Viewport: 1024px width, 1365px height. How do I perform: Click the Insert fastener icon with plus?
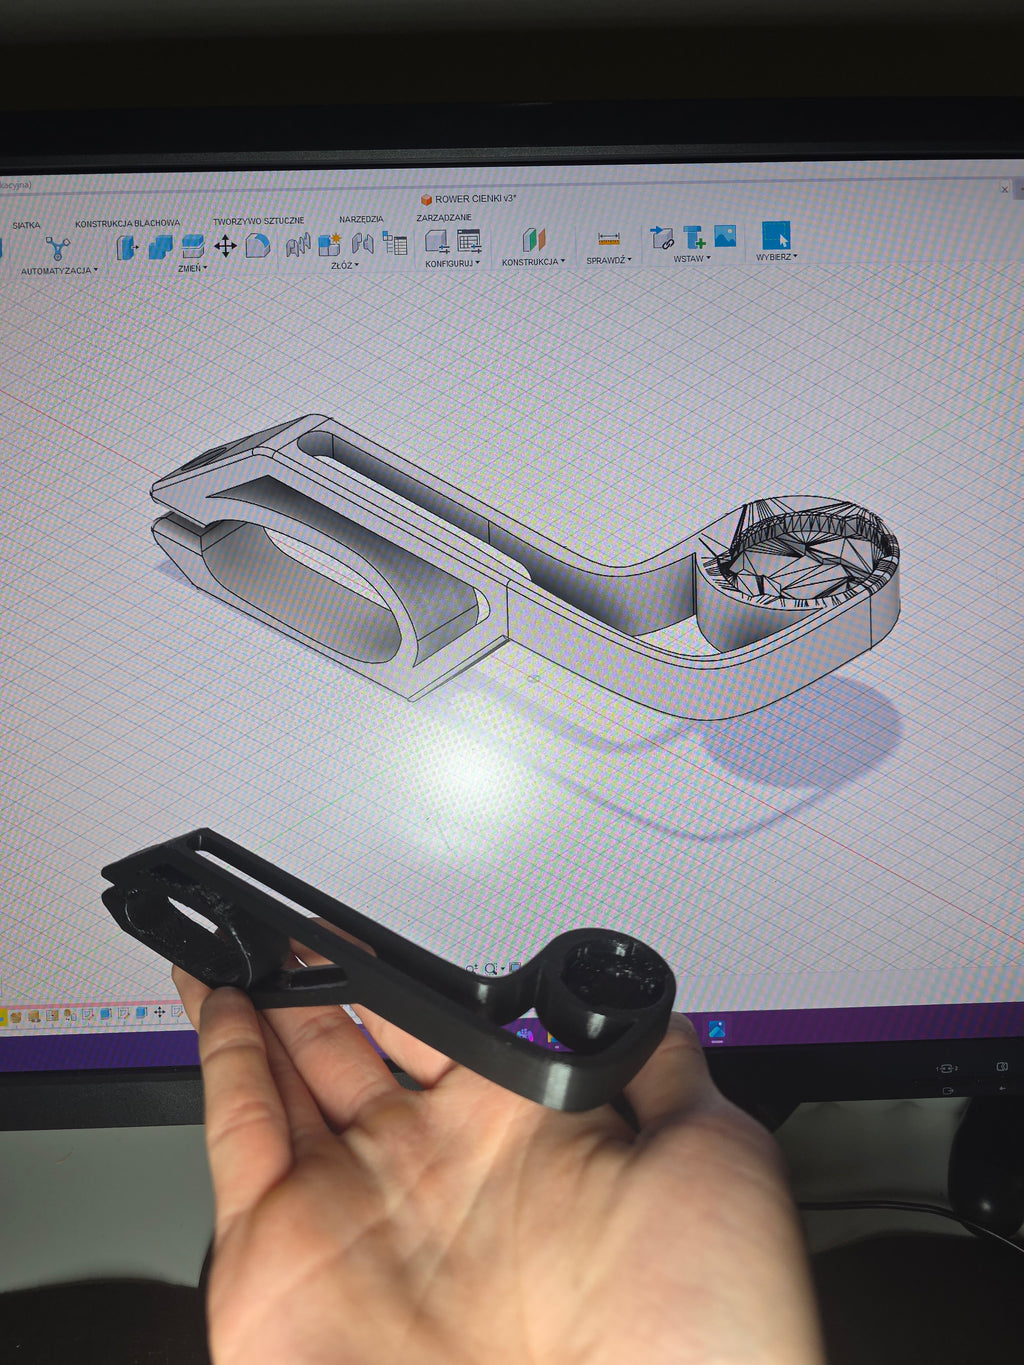click(694, 237)
